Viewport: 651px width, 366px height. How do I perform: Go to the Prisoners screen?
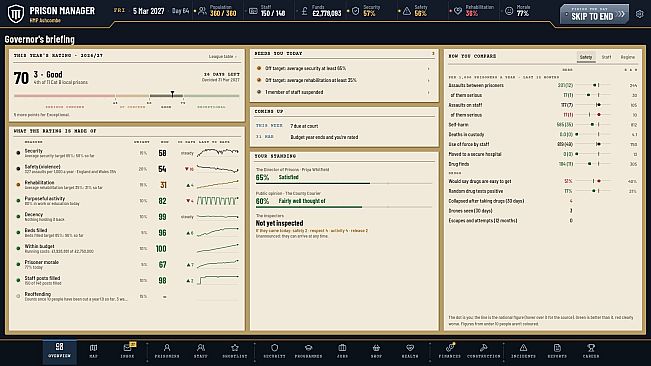167,351
